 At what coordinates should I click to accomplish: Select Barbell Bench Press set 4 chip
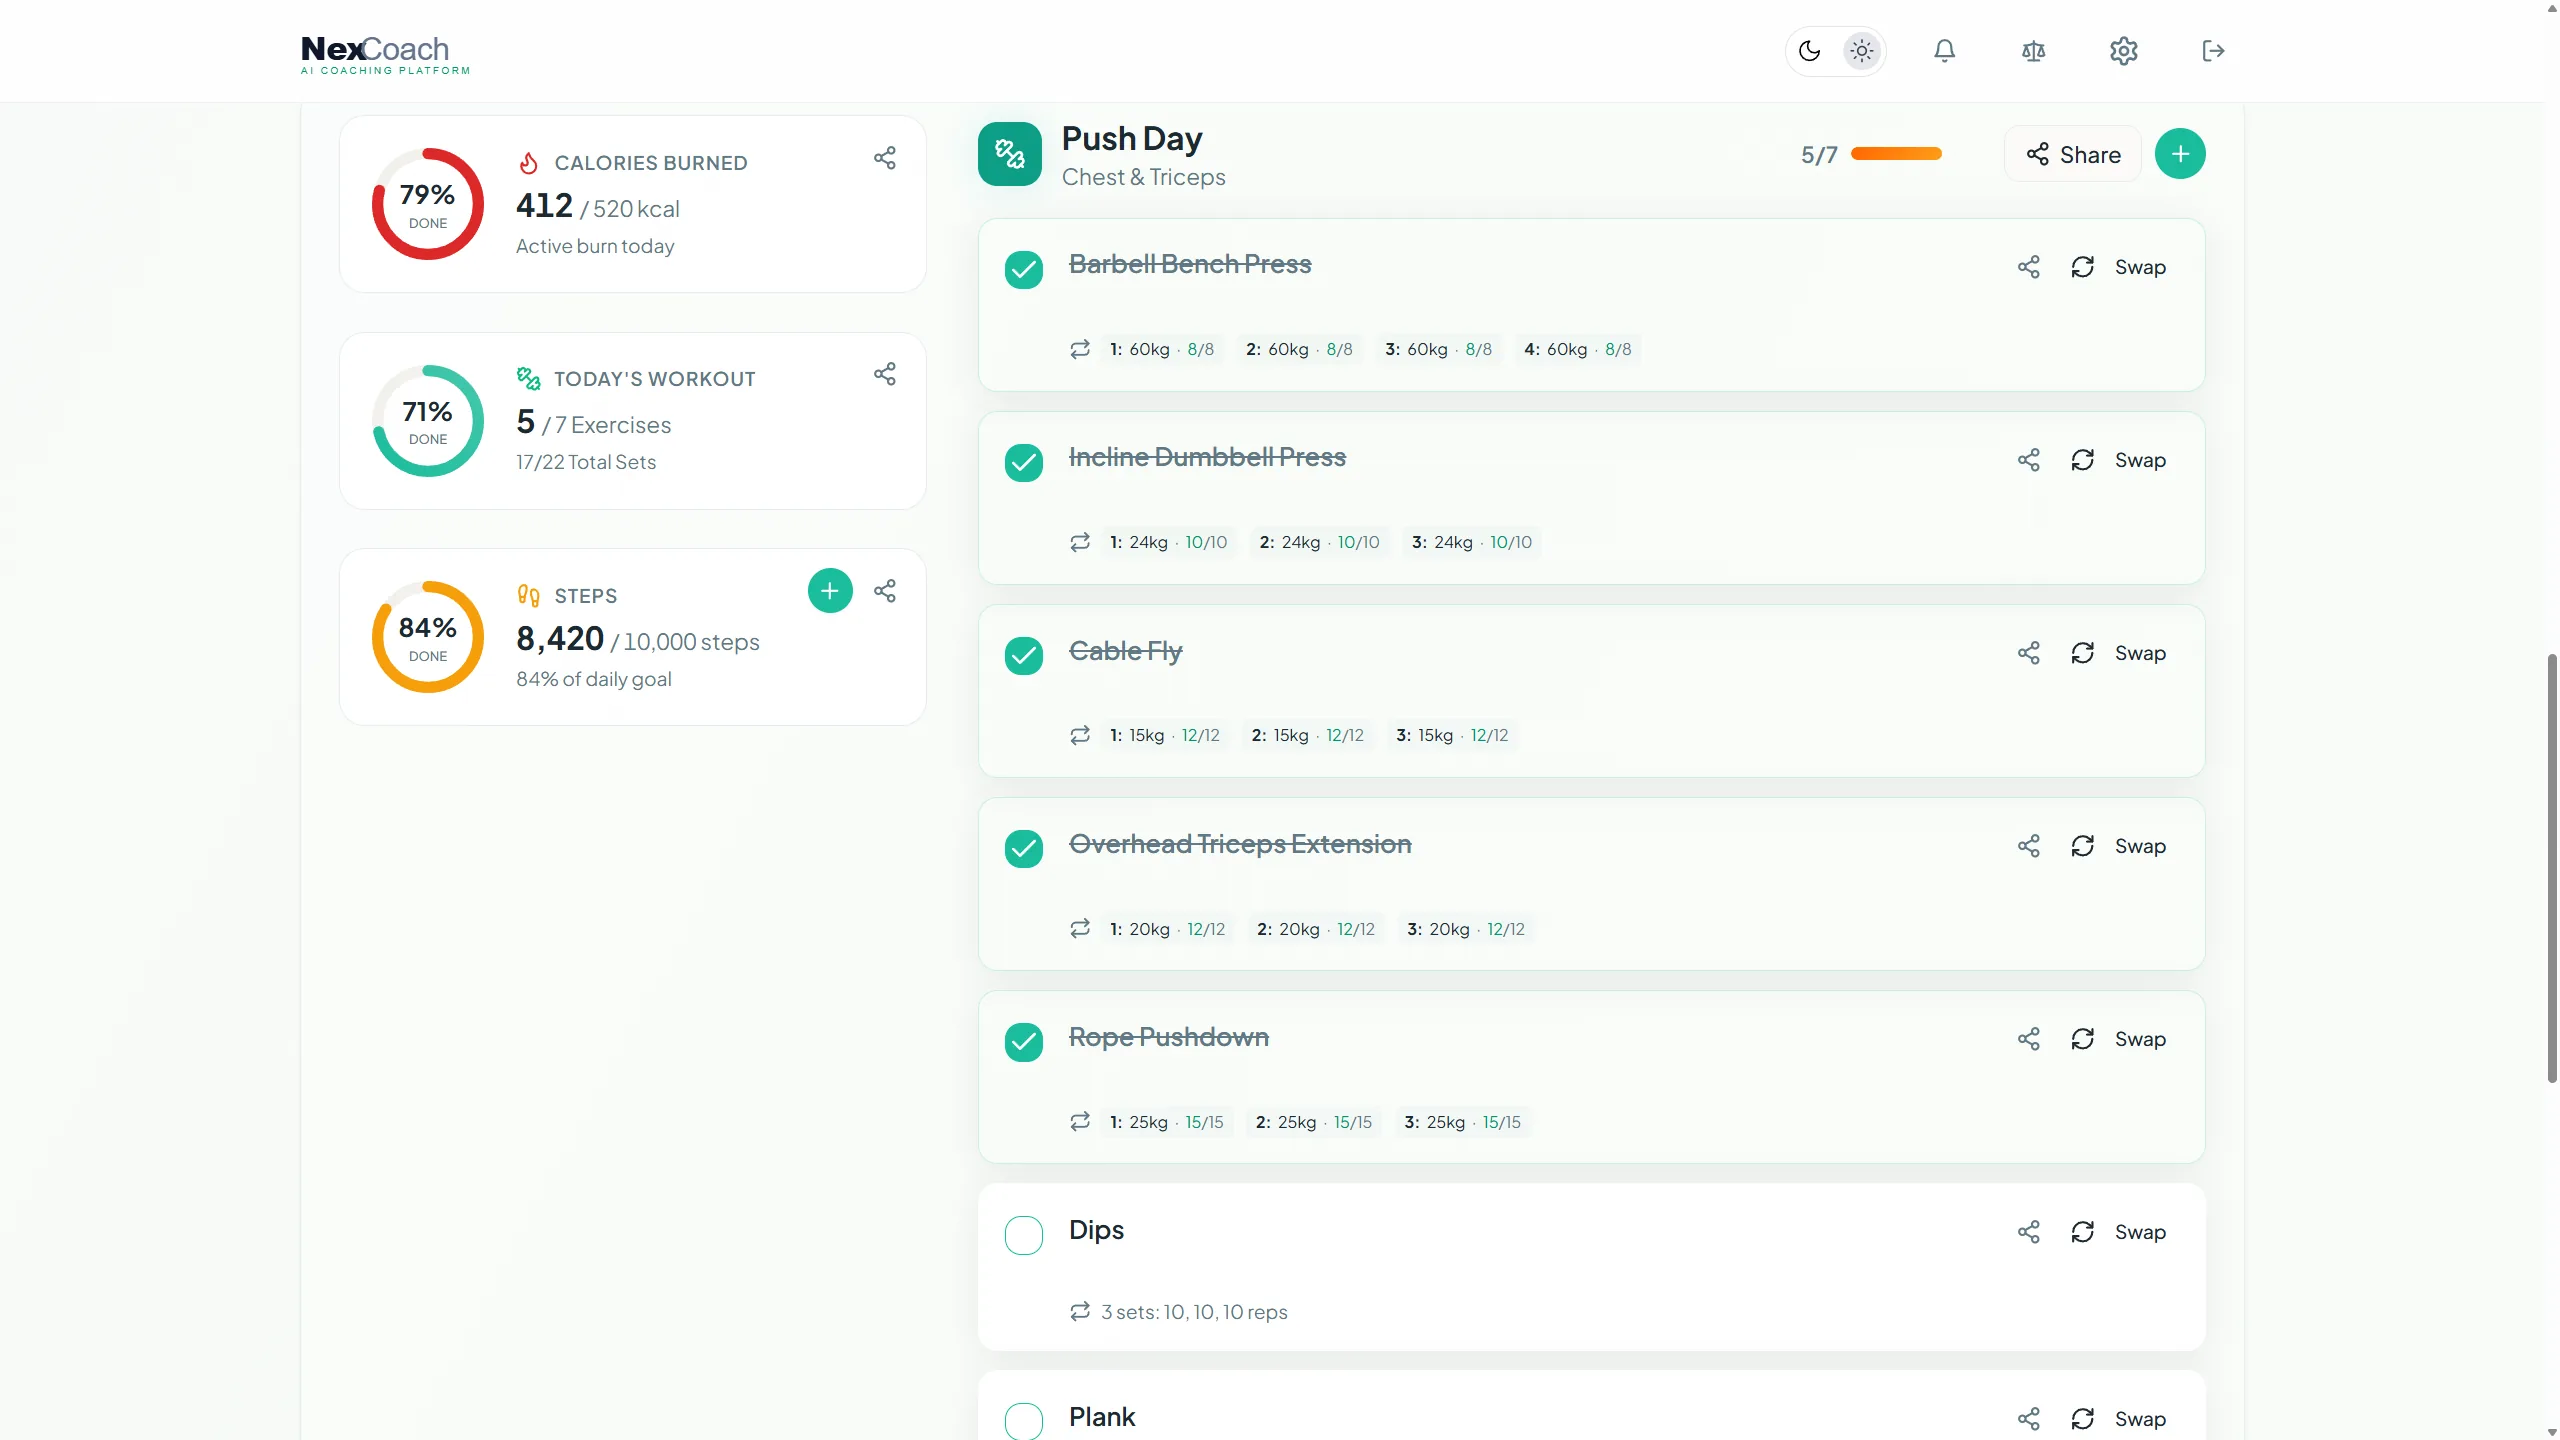(1578, 349)
